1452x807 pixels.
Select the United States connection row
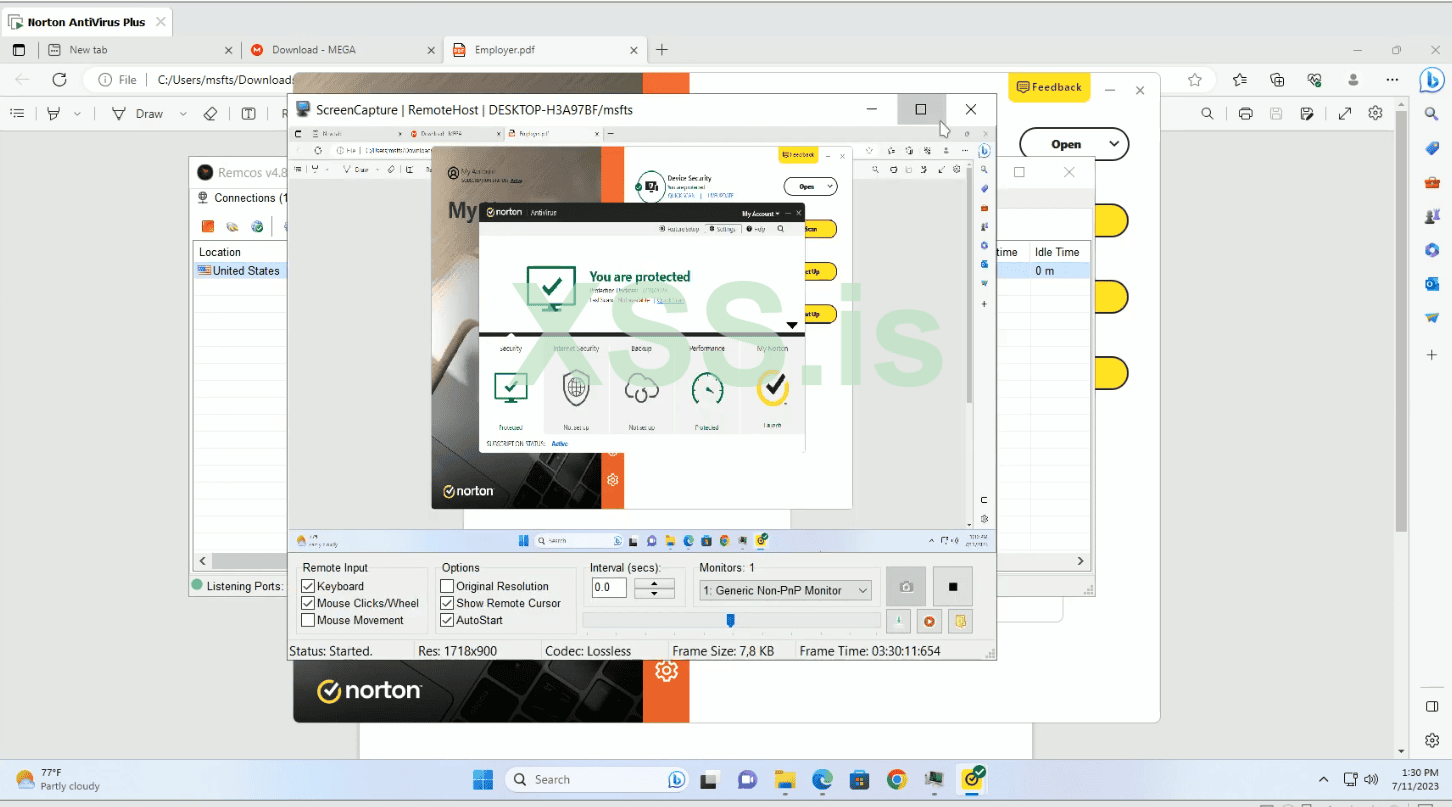[239, 271]
